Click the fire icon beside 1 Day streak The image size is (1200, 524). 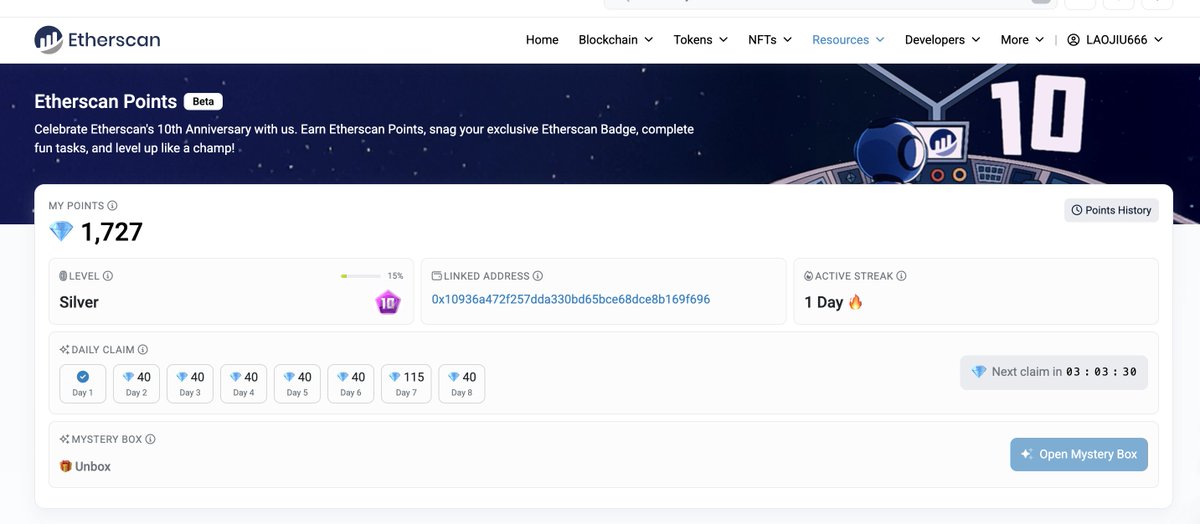point(855,302)
